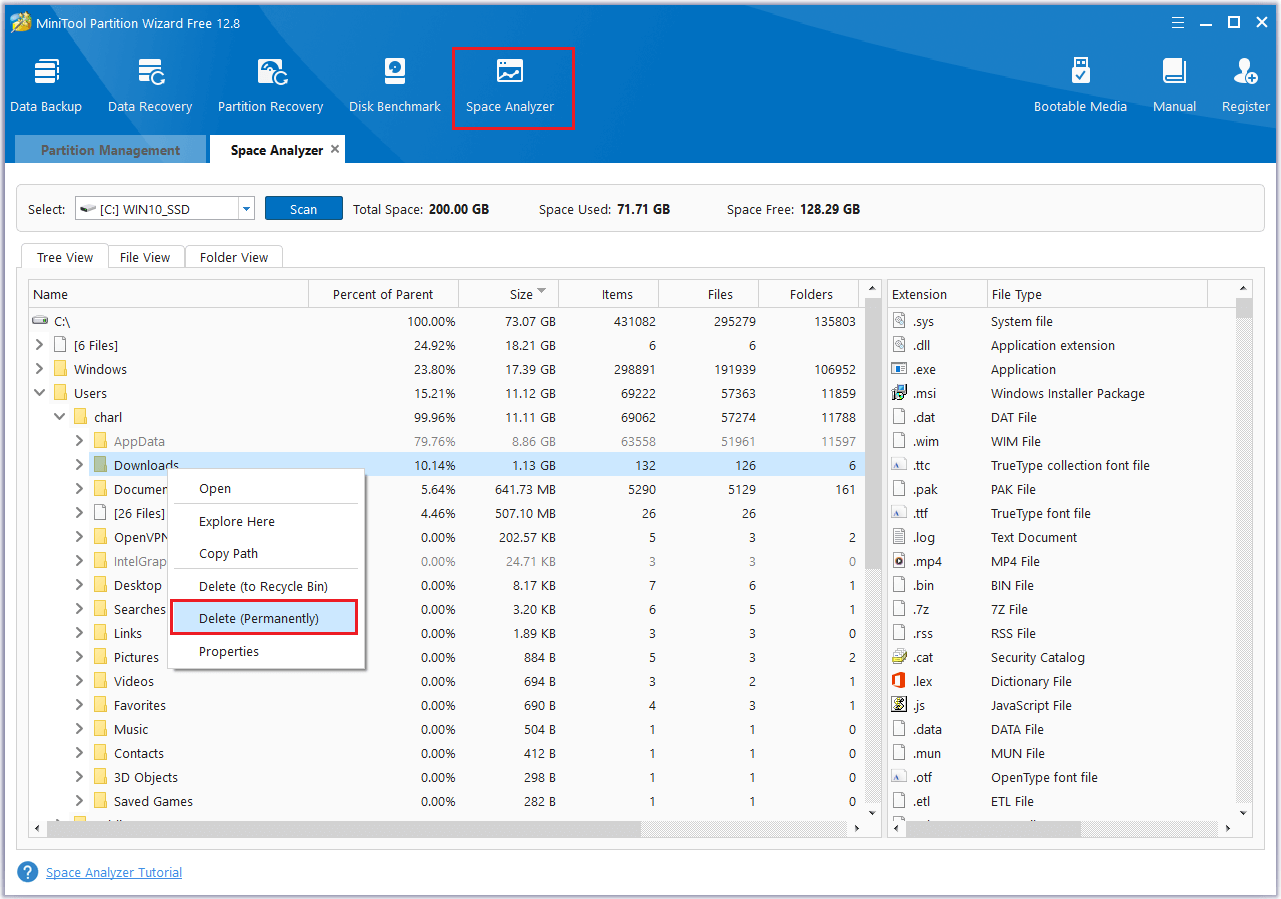
Task: Open the Space Analyzer tool icon
Action: 510,72
